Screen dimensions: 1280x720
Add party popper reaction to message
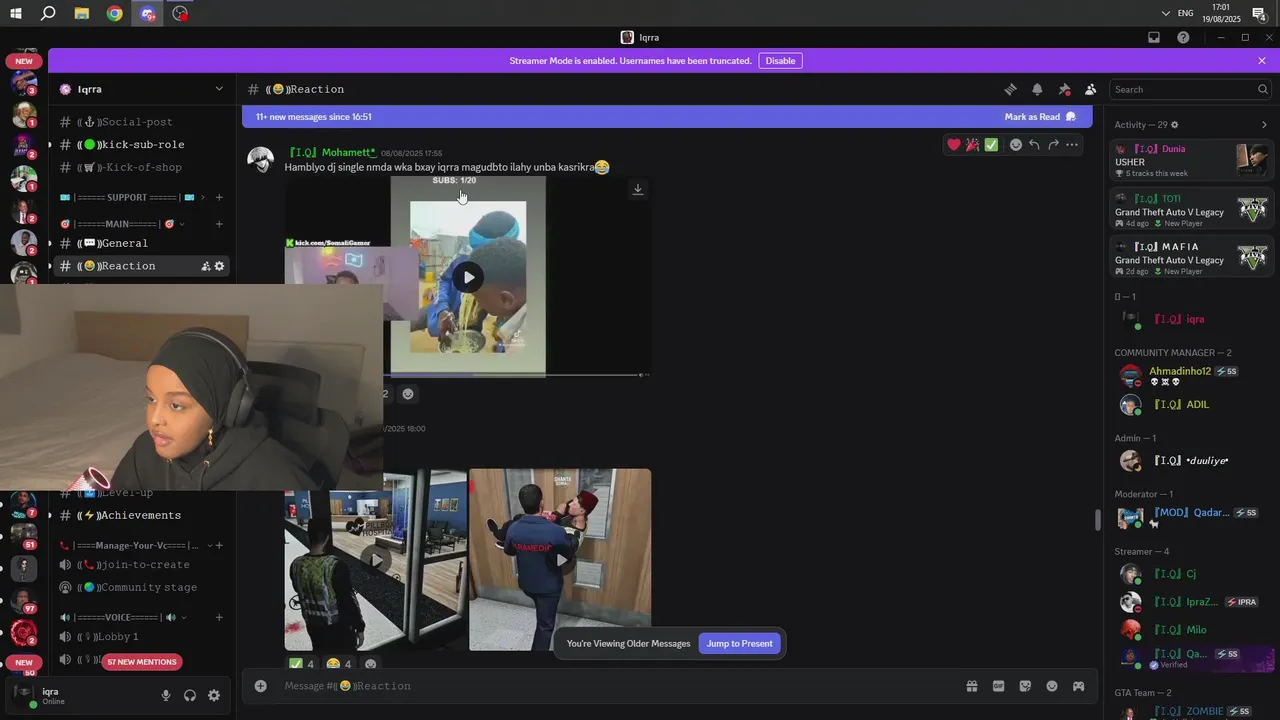[x=972, y=145]
